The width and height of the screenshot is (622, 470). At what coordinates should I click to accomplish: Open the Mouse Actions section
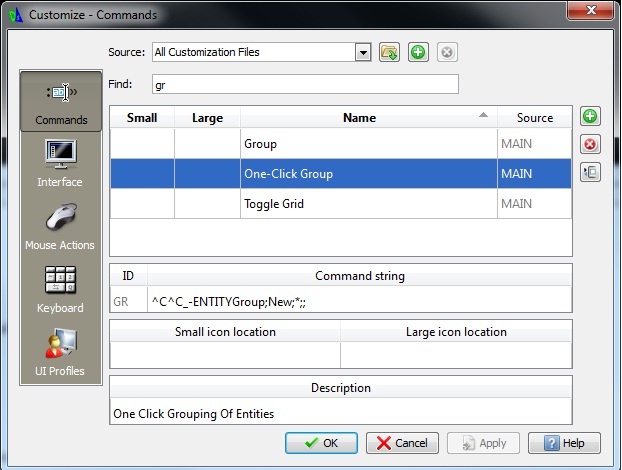pos(61,227)
